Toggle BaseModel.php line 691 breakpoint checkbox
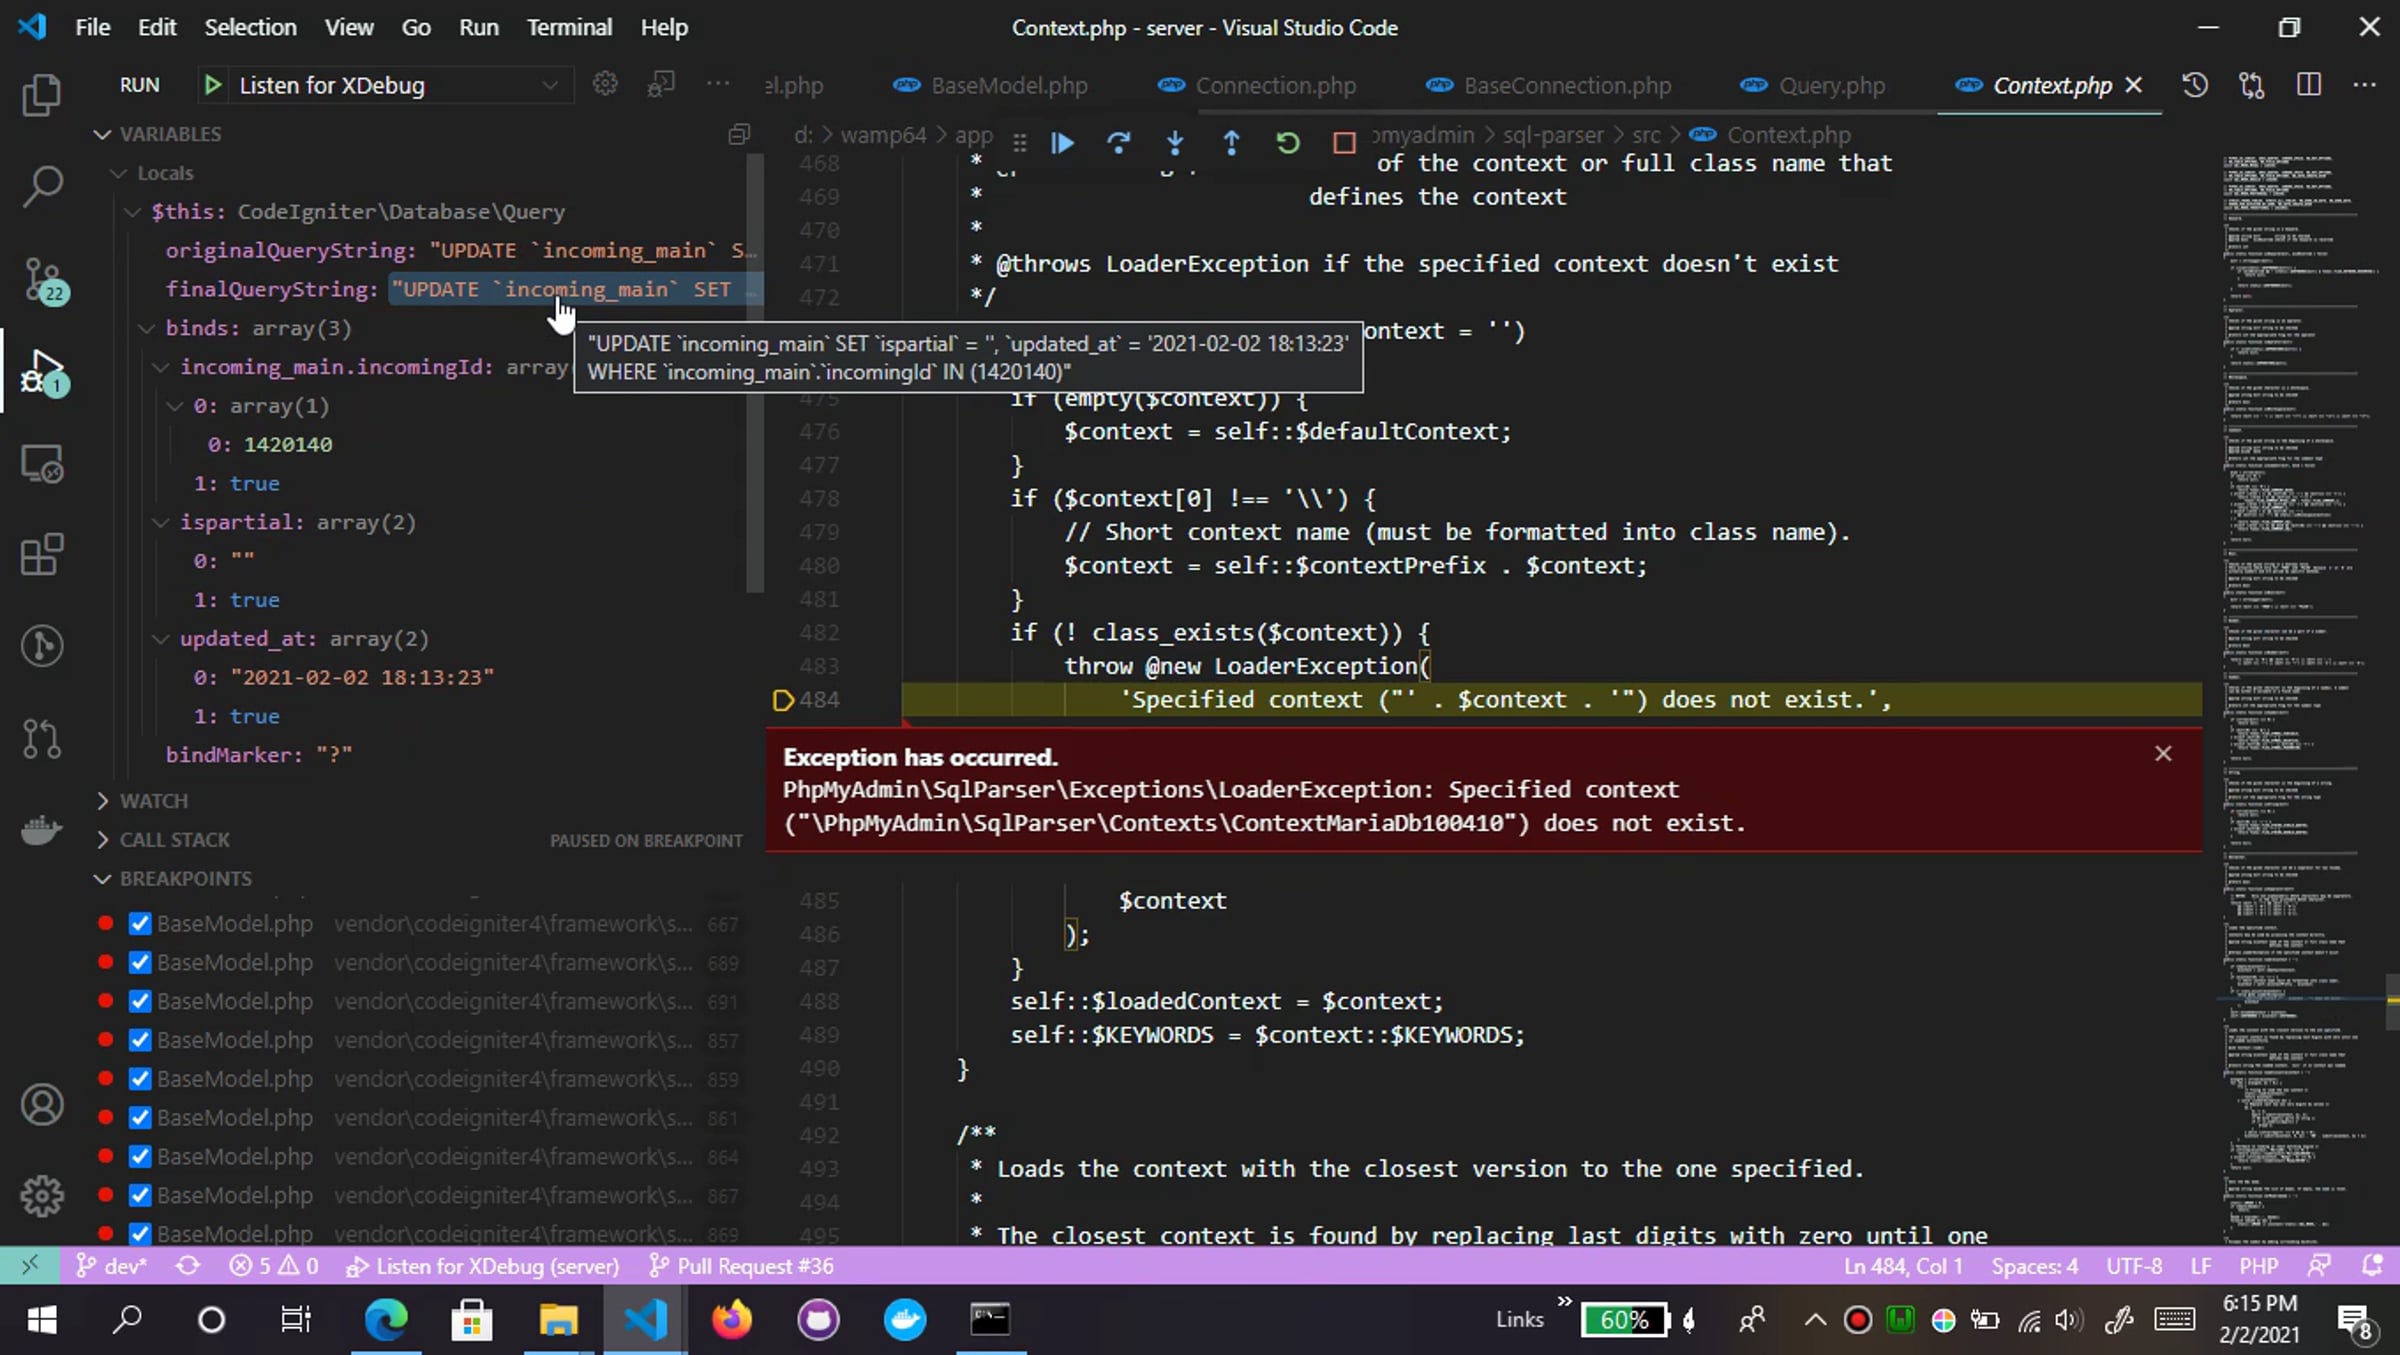The height and width of the screenshot is (1355, 2400). pyautogui.click(x=140, y=1001)
